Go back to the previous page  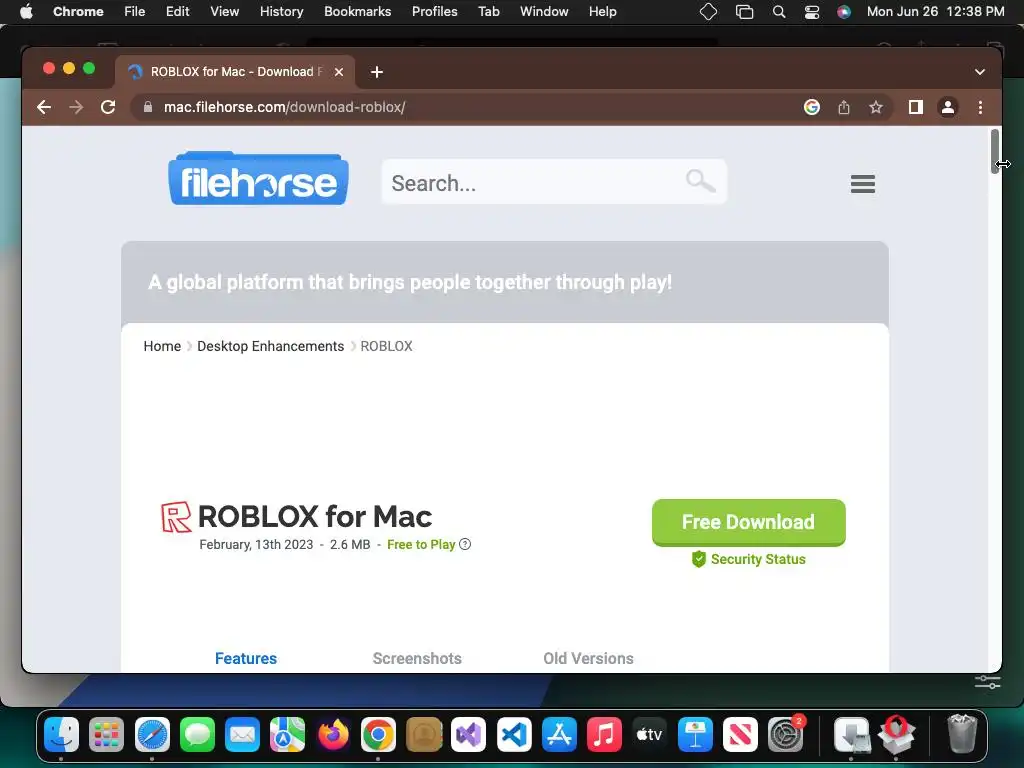tap(44, 107)
